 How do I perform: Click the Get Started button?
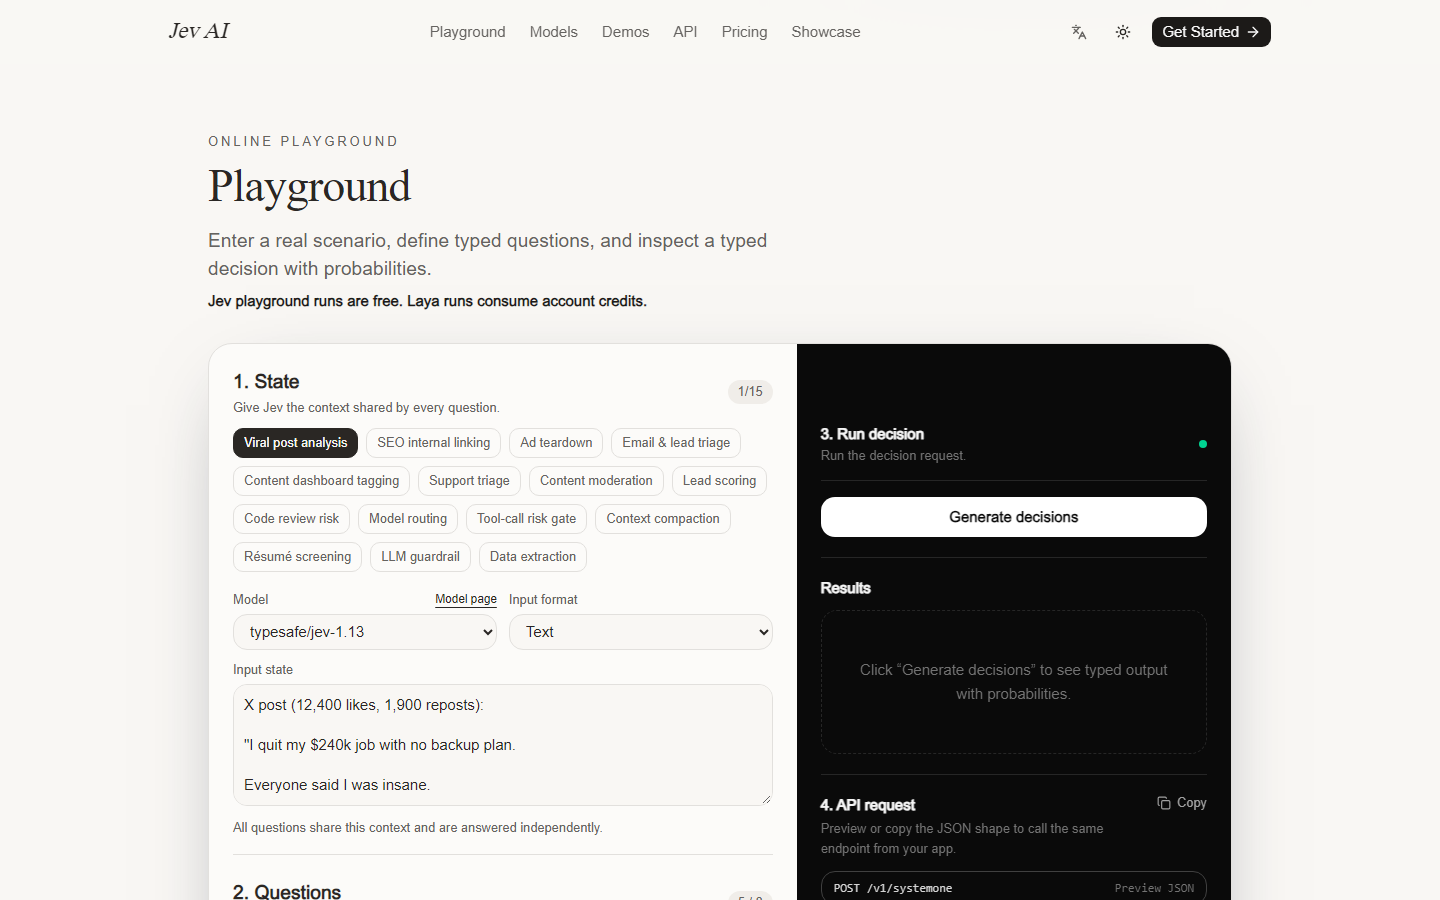point(1211,32)
